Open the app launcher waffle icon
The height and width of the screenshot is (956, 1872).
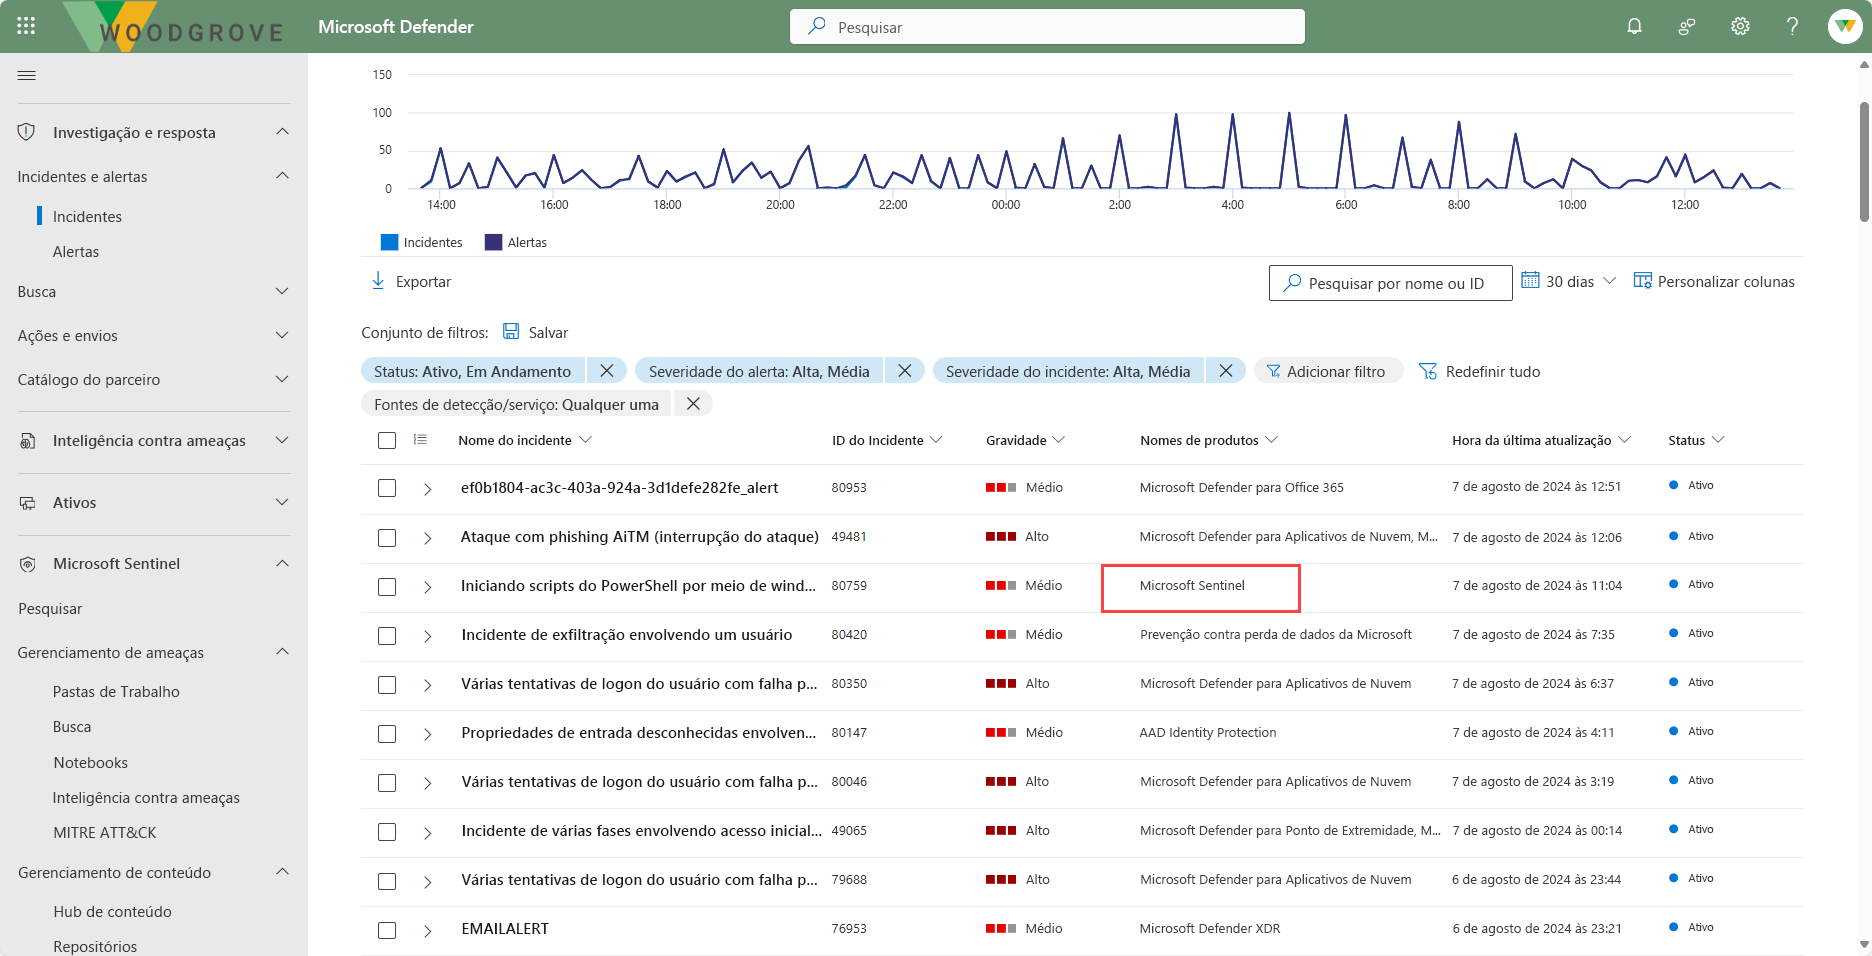pos(26,26)
